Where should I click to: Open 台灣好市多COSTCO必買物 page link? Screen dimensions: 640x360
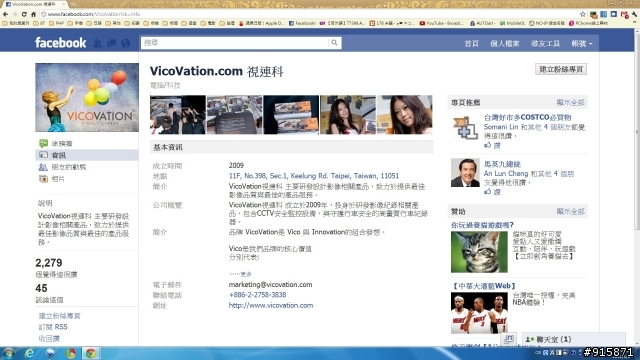(527, 118)
